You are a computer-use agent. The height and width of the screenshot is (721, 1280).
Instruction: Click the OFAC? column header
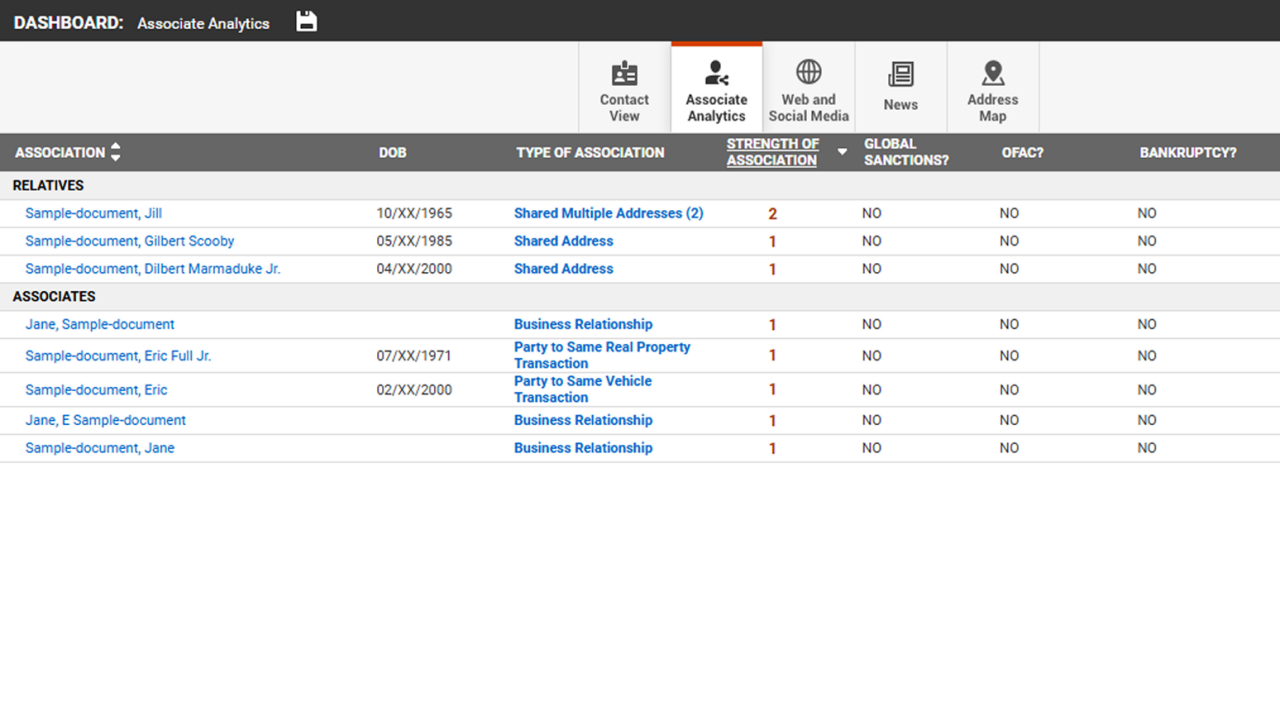click(x=1022, y=152)
